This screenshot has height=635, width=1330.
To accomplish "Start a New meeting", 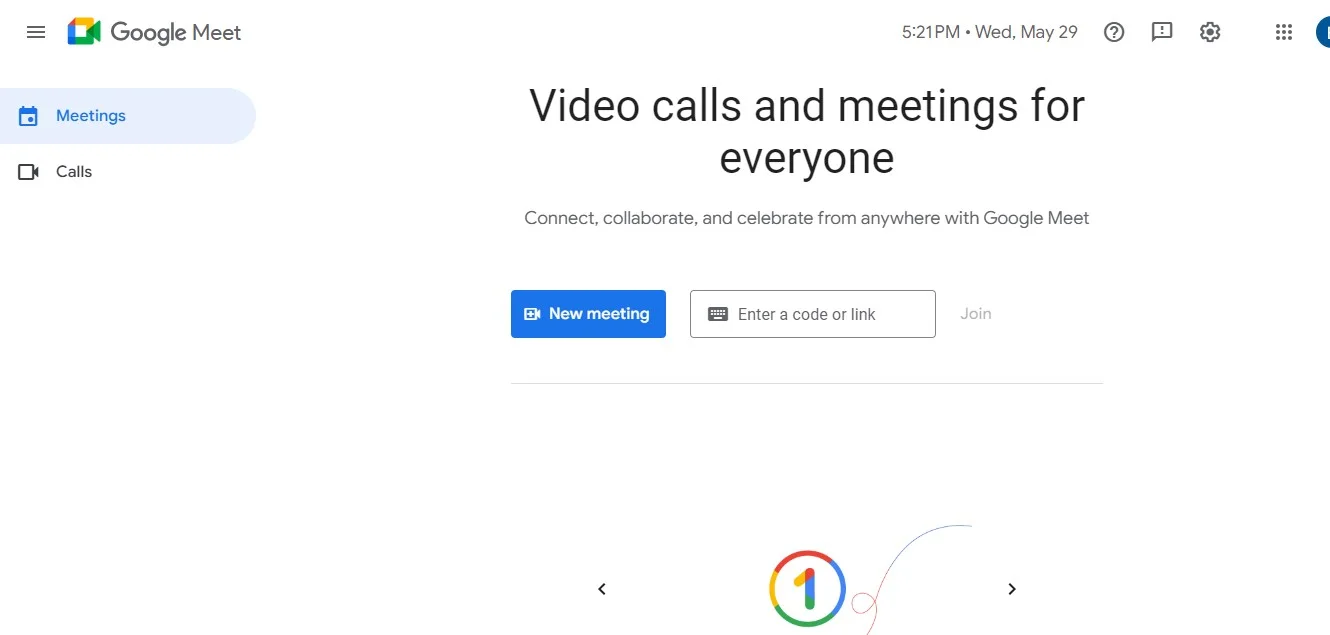I will 588,314.
